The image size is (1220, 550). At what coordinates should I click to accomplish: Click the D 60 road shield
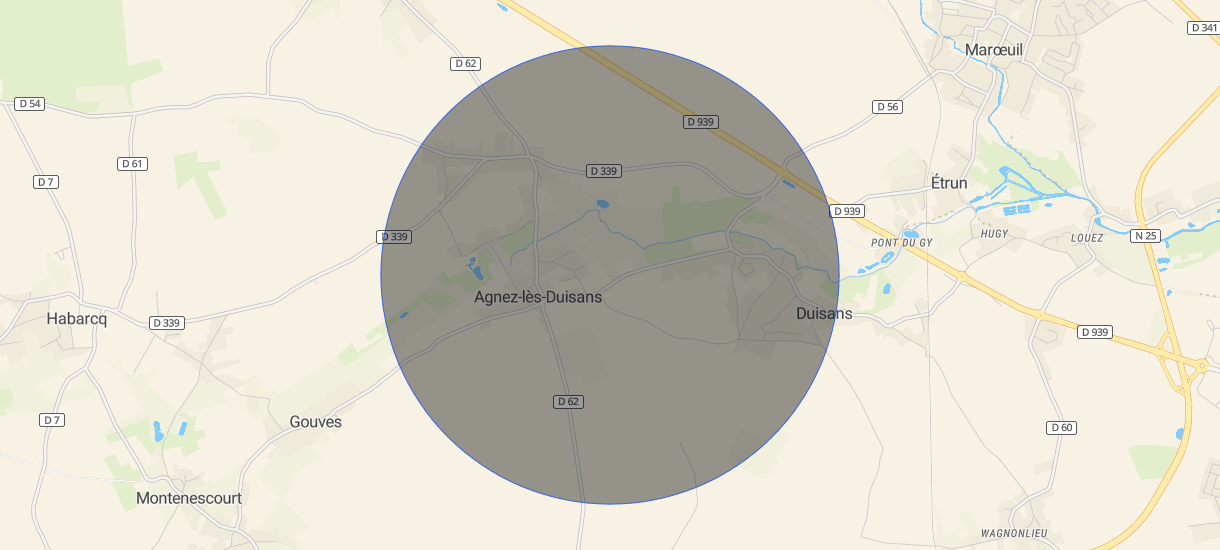1062,428
